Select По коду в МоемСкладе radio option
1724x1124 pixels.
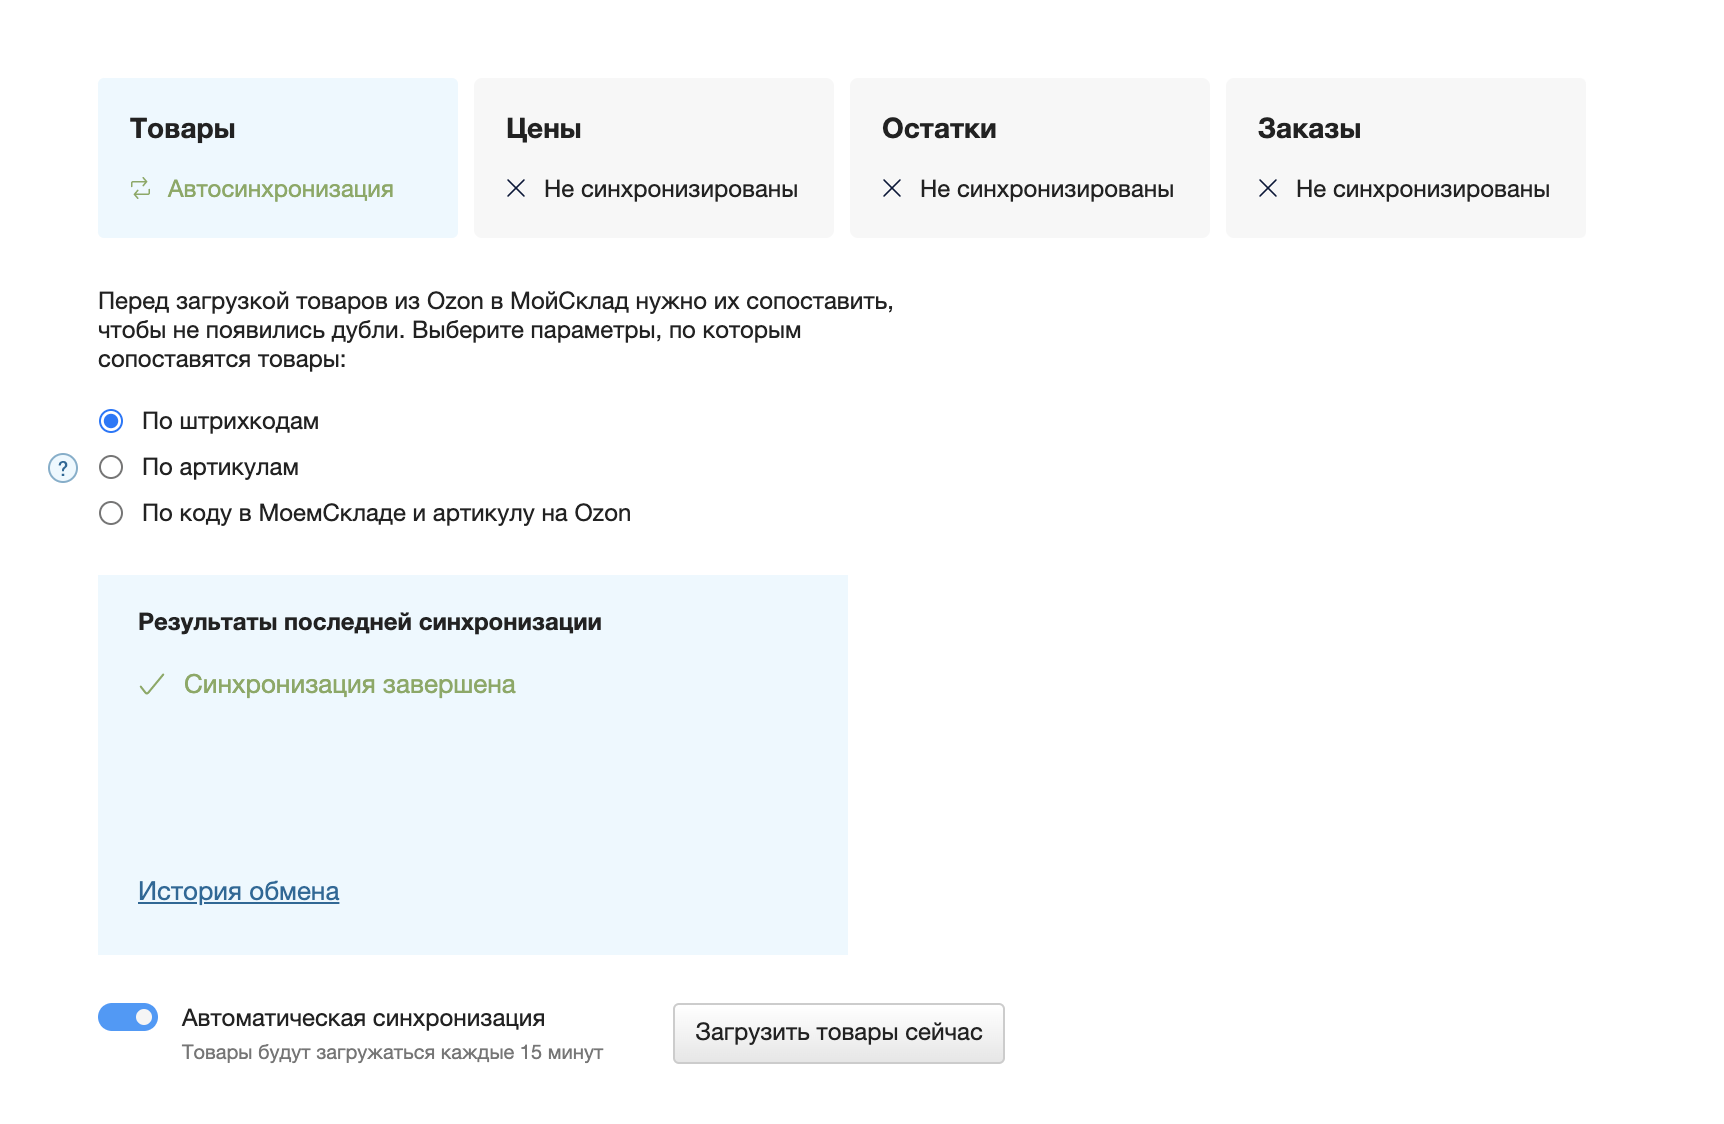(111, 513)
